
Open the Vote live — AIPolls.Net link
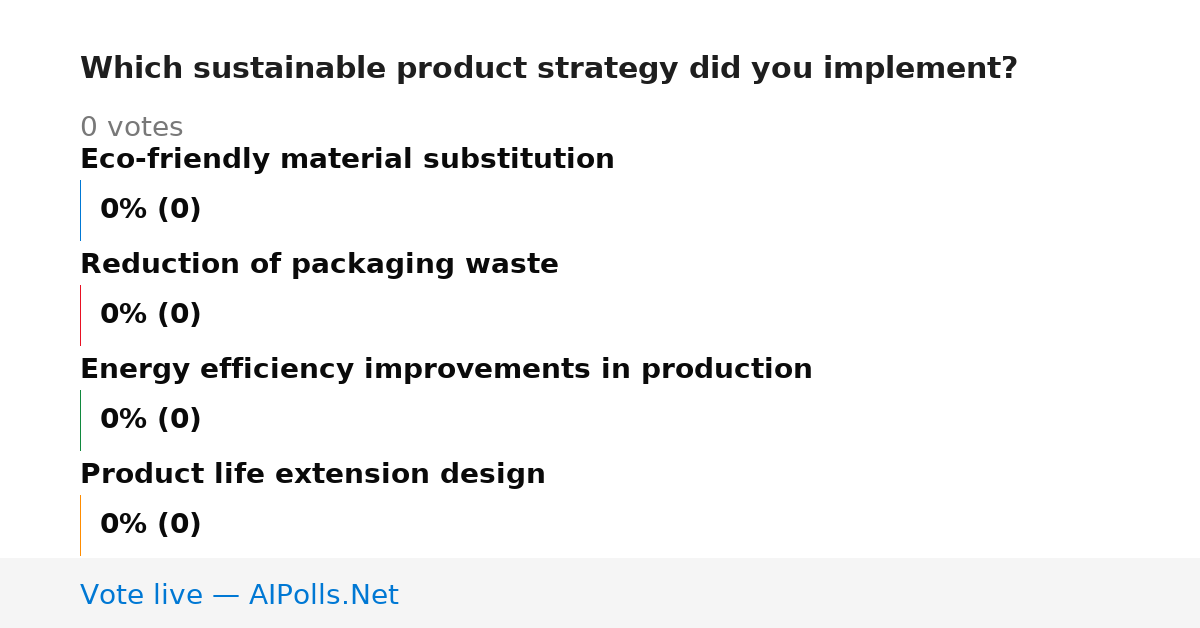tap(239, 595)
